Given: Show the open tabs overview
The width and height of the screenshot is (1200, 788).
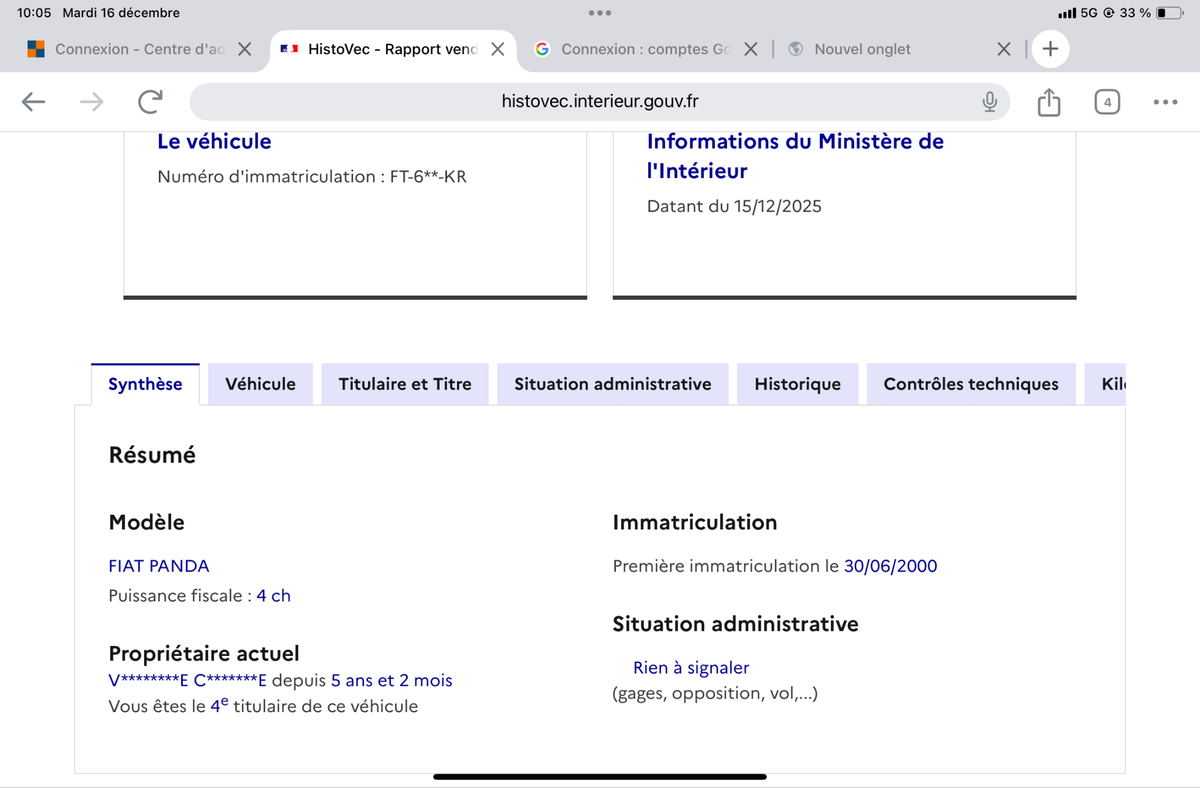Looking at the screenshot, I should (x=1107, y=101).
